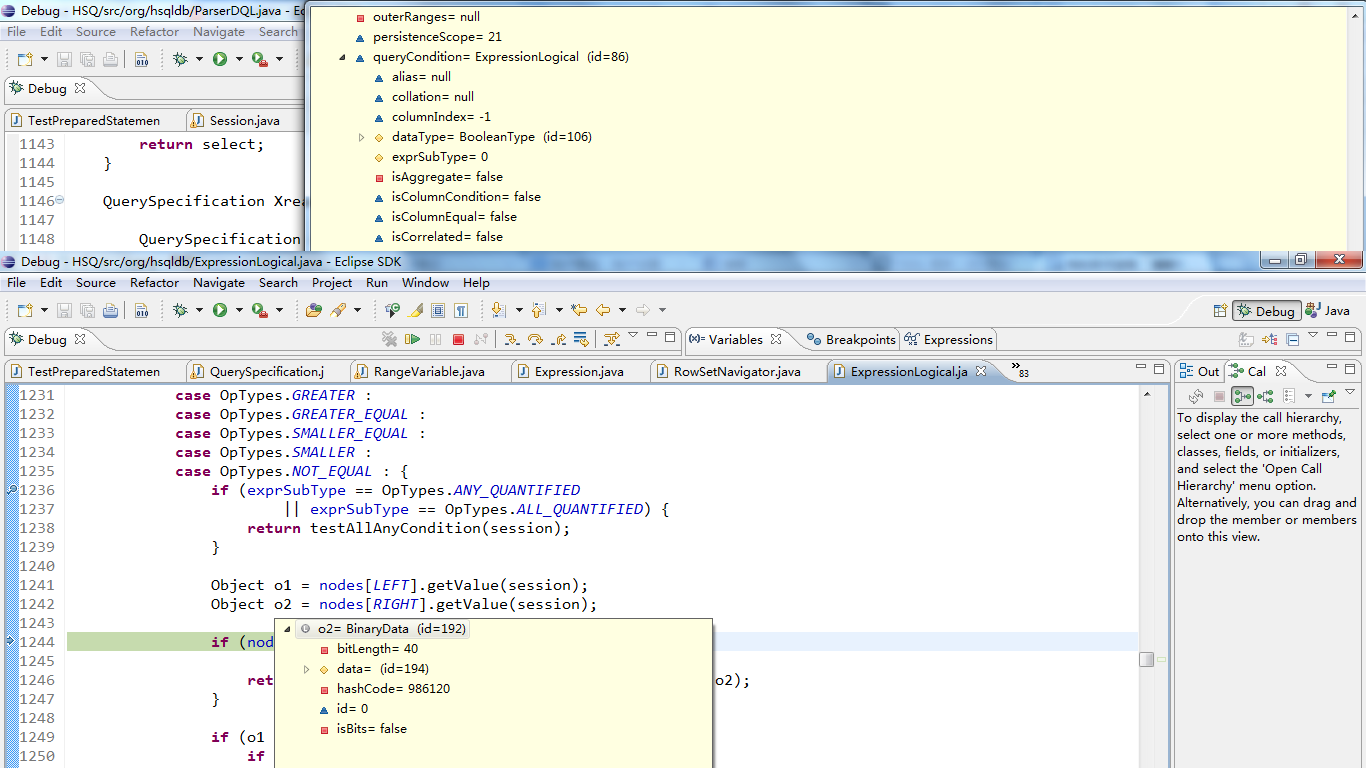Click the breakpoint marker at line 1236
Image resolution: width=1366 pixels, height=768 pixels.
(11, 490)
